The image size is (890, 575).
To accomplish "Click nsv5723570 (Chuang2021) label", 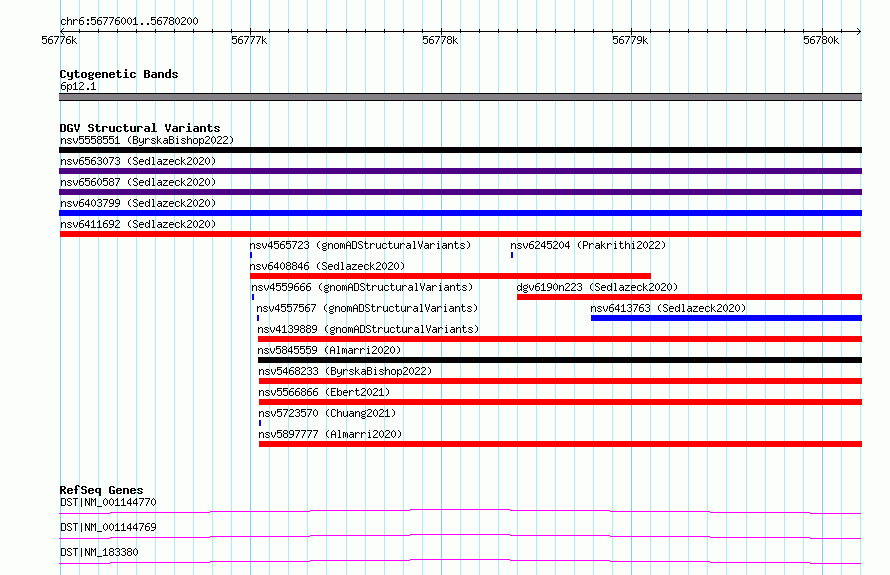I will pos(328,413).
